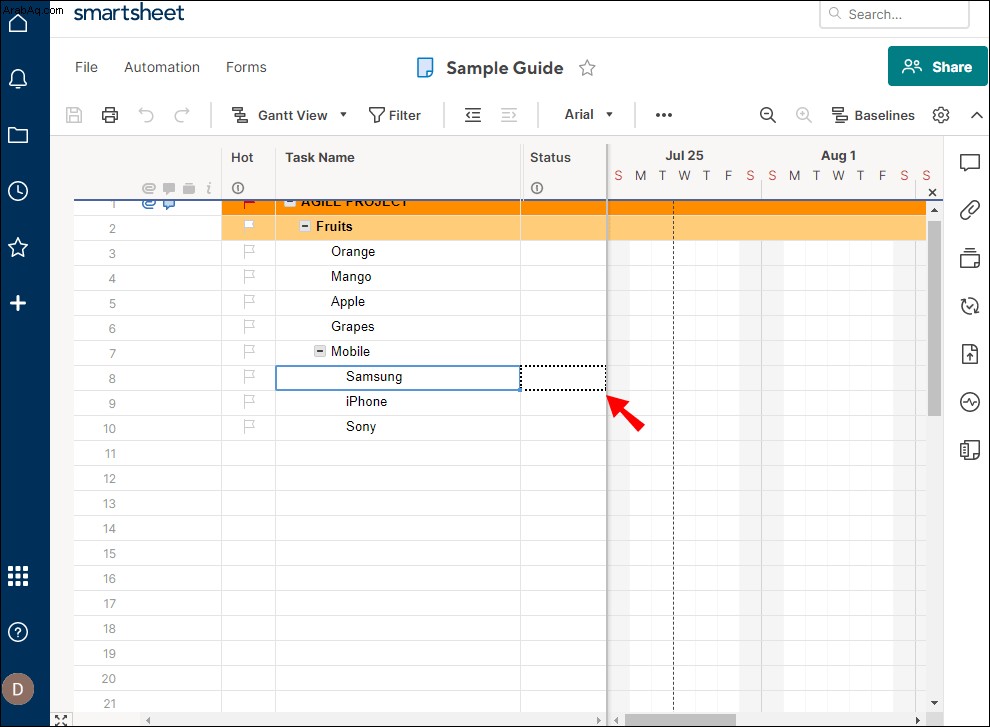Collapse the Fruits group
The image size is (990, 727).
tap(304, 226)
